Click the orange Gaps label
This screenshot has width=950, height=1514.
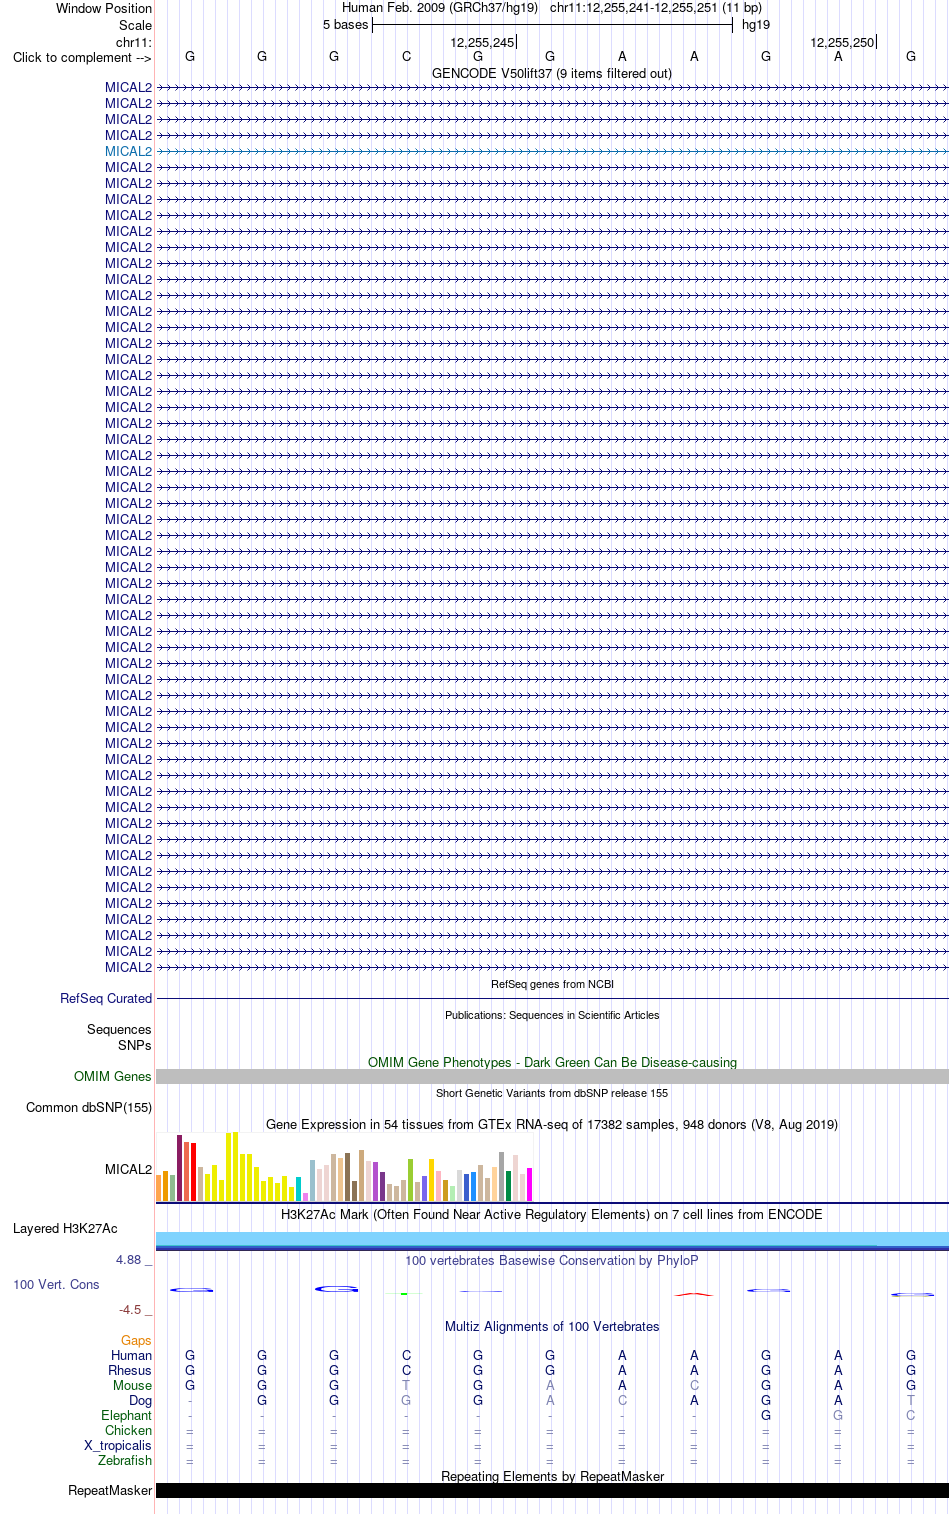(136, 1340)
